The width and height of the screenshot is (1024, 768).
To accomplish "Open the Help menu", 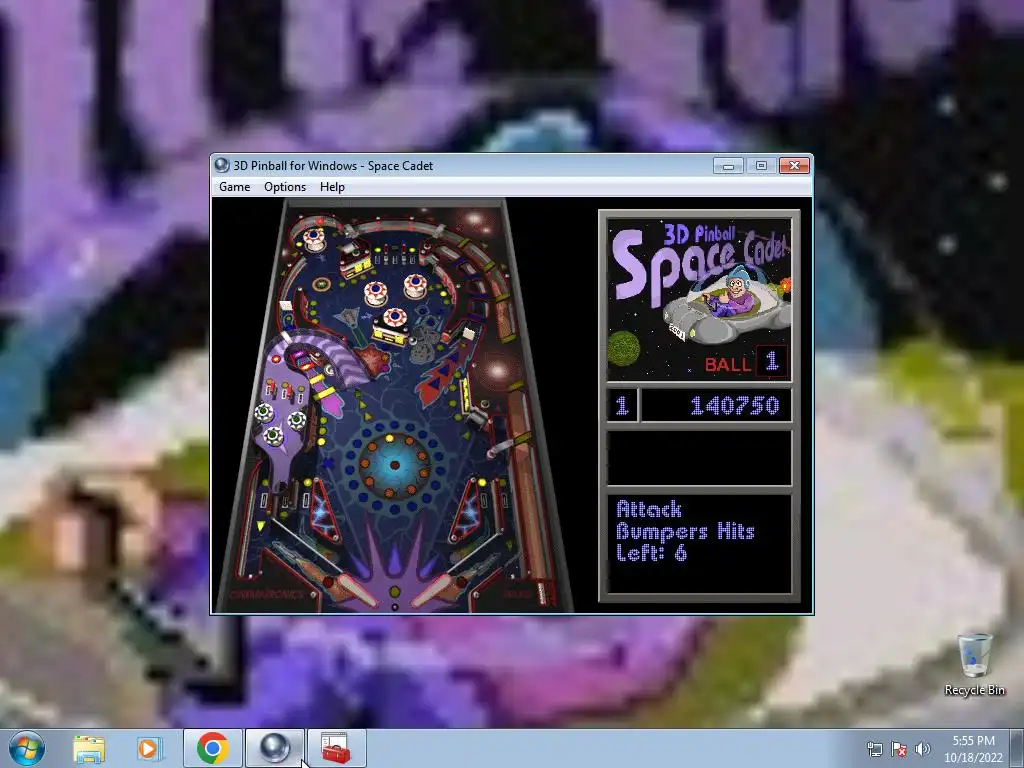I will 332,187.
